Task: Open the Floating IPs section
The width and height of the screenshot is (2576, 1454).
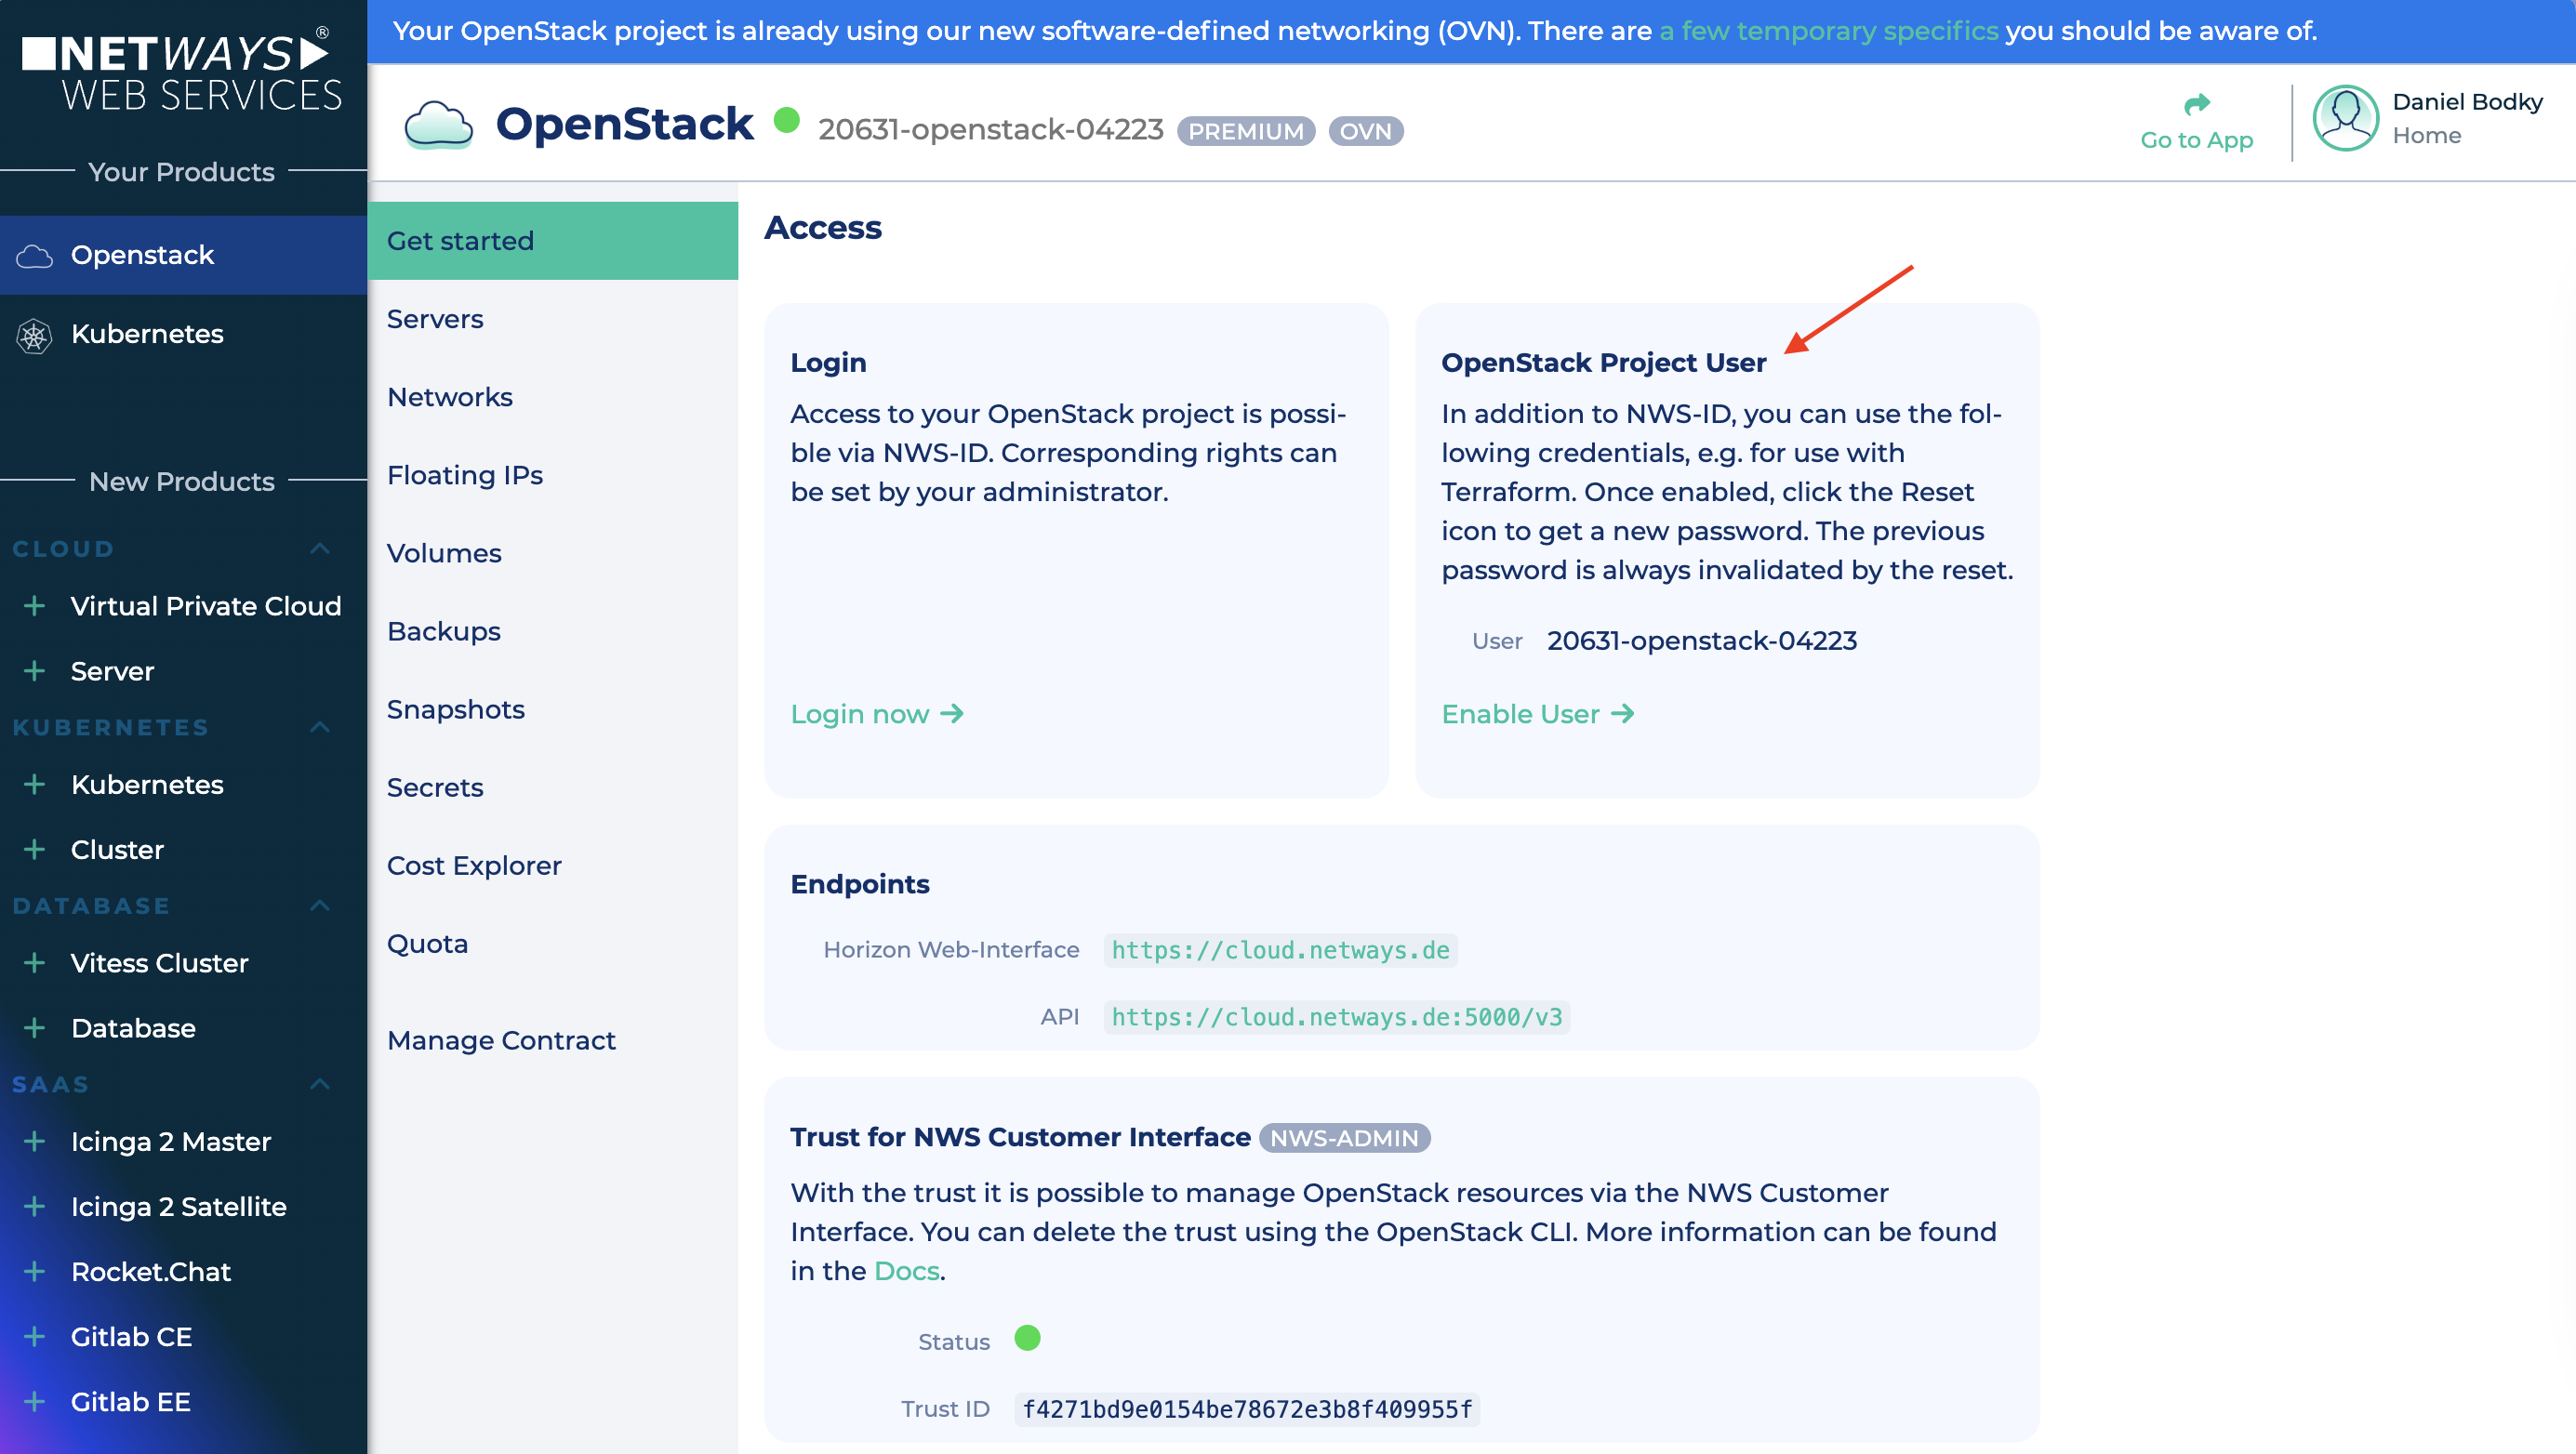Action: [x=464, y=475]
